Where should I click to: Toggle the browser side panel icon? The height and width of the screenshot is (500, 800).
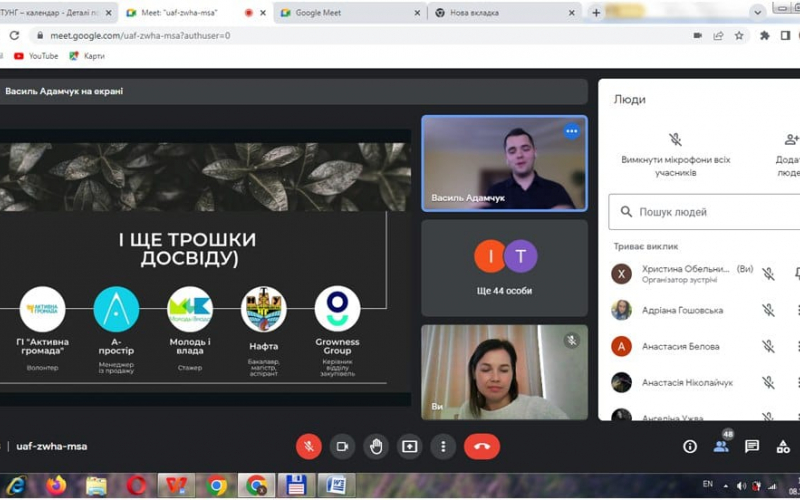click(785, 35)
